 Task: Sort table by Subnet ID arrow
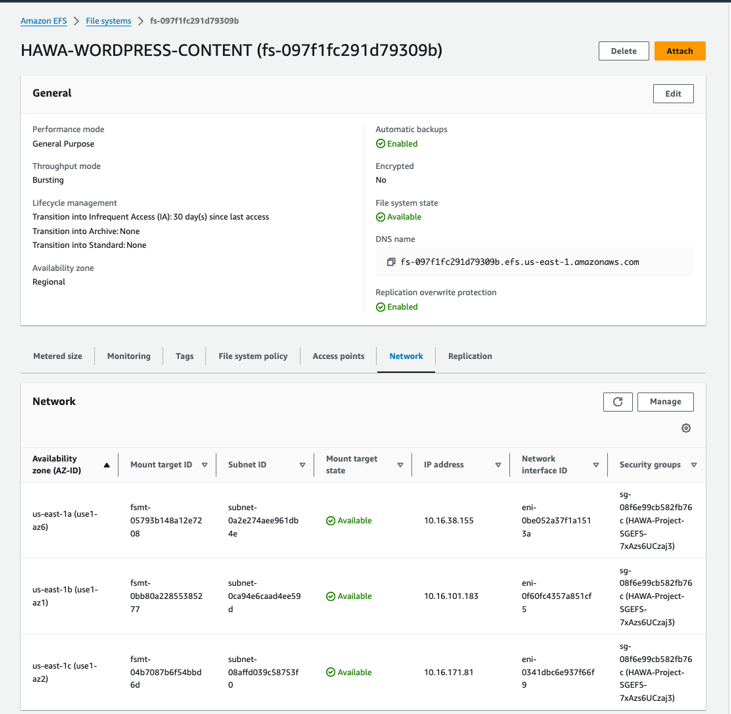[x=302, y=465]
